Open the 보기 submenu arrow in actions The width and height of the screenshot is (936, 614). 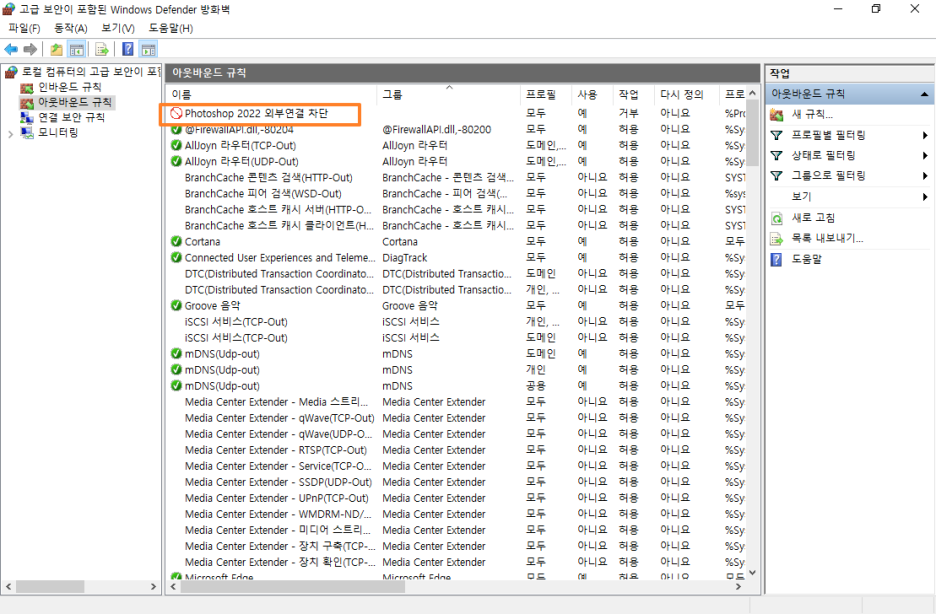click(925, 197)
